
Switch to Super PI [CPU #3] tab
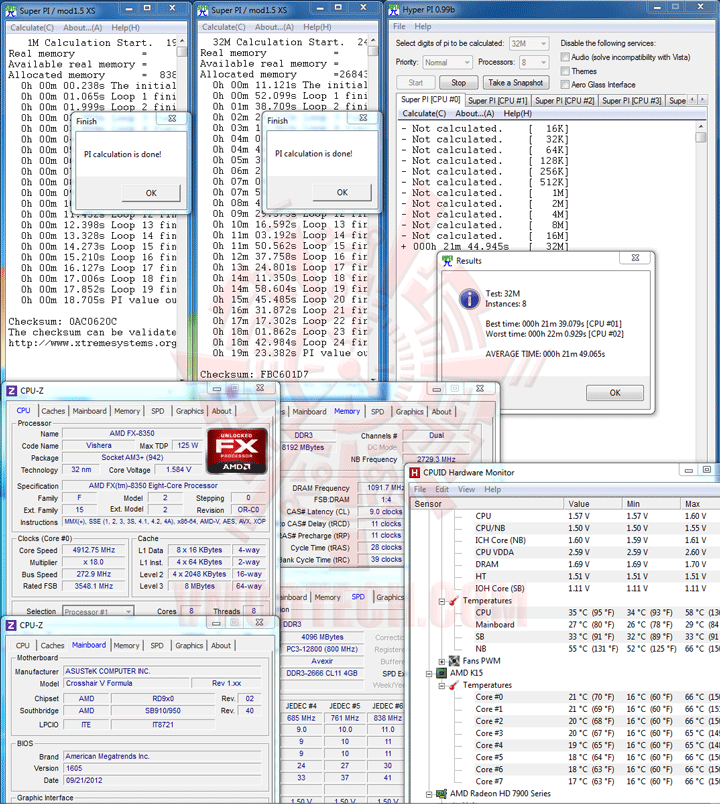(632, 101)
